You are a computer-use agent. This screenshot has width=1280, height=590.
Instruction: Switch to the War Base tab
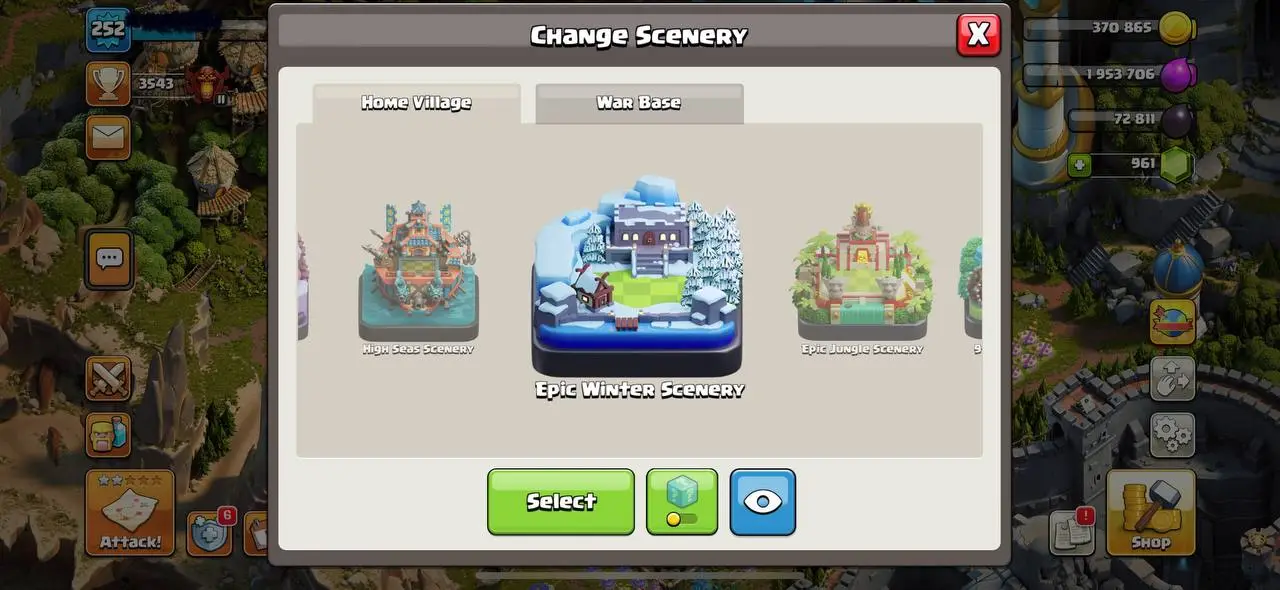tap(639, 103)
